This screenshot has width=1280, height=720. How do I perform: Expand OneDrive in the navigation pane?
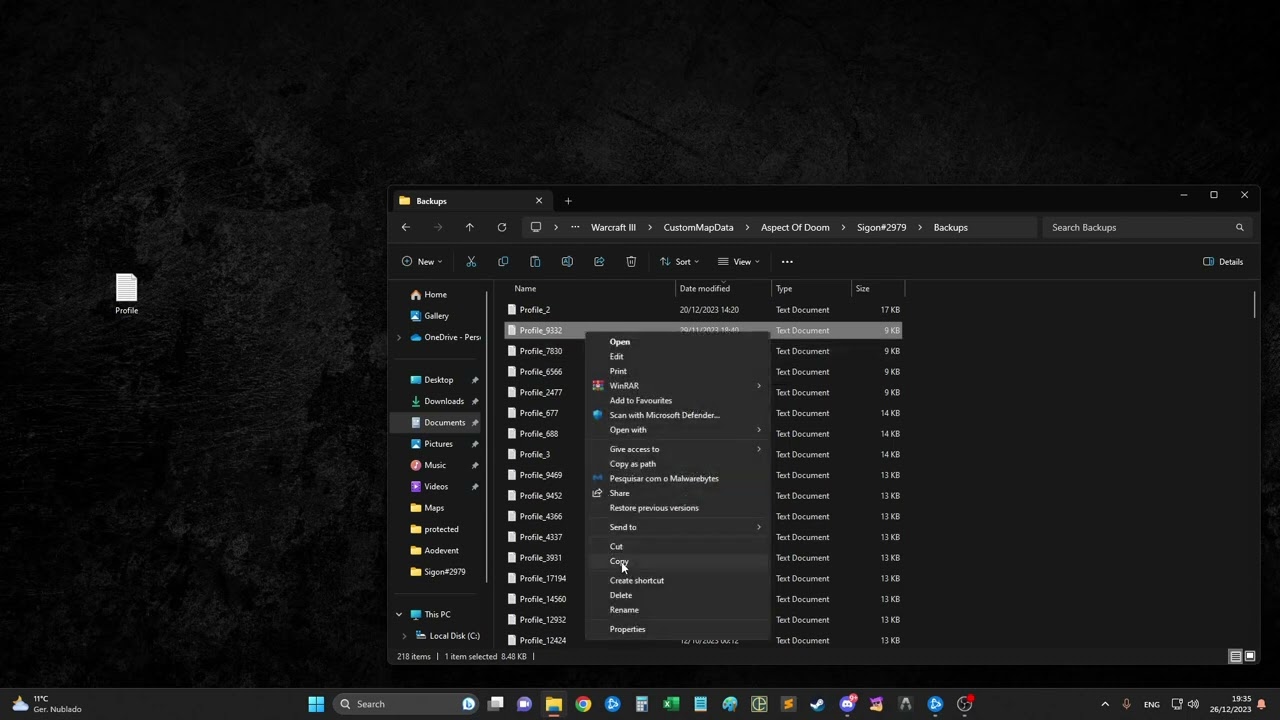click(x=399, y=337)
